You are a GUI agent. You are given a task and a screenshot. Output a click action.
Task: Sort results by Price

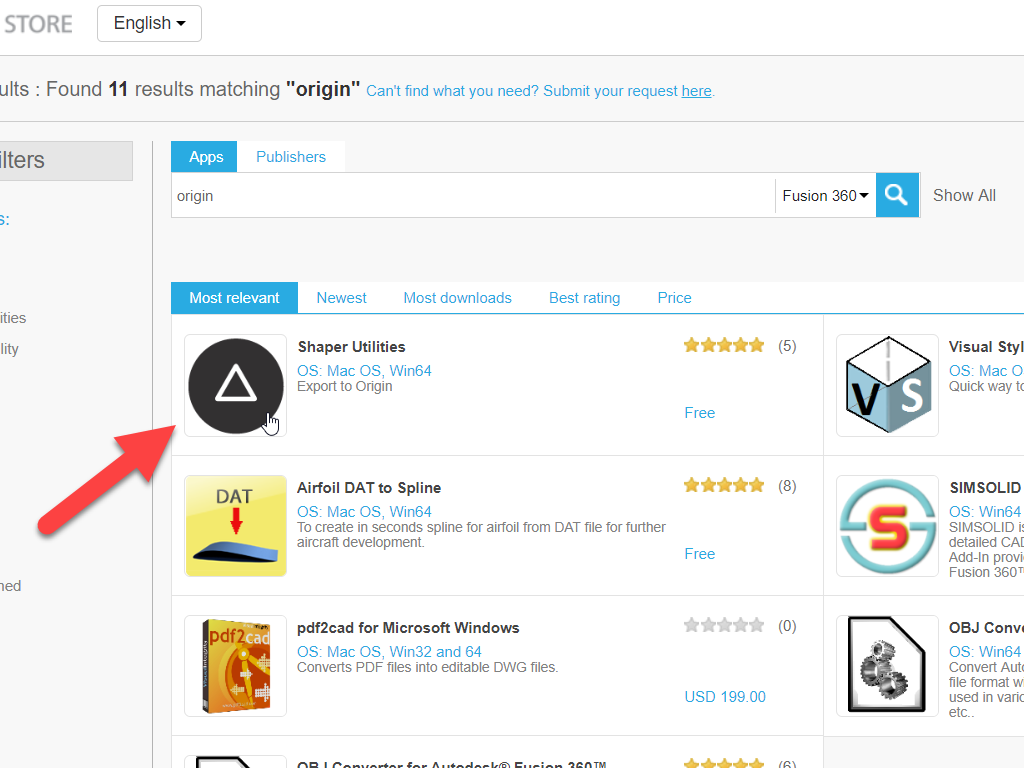pos(674,298)
